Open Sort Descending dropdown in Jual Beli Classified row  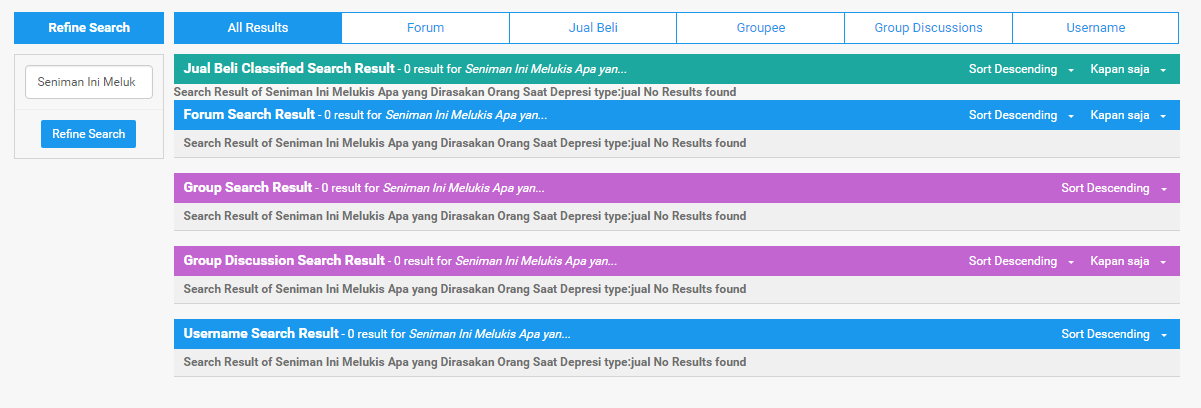click(x=1021, y=70)
